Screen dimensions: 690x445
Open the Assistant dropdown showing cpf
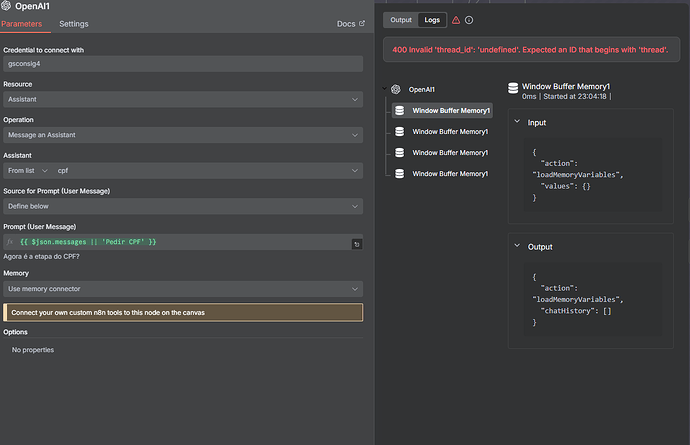208,171
